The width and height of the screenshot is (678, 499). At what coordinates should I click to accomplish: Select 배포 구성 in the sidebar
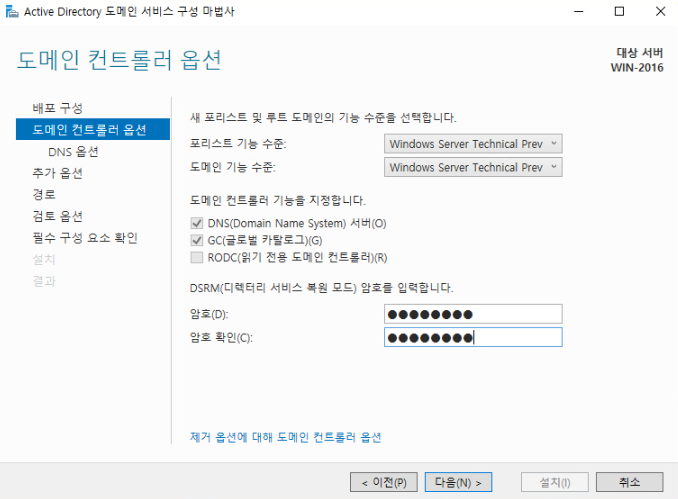(58, 108)
